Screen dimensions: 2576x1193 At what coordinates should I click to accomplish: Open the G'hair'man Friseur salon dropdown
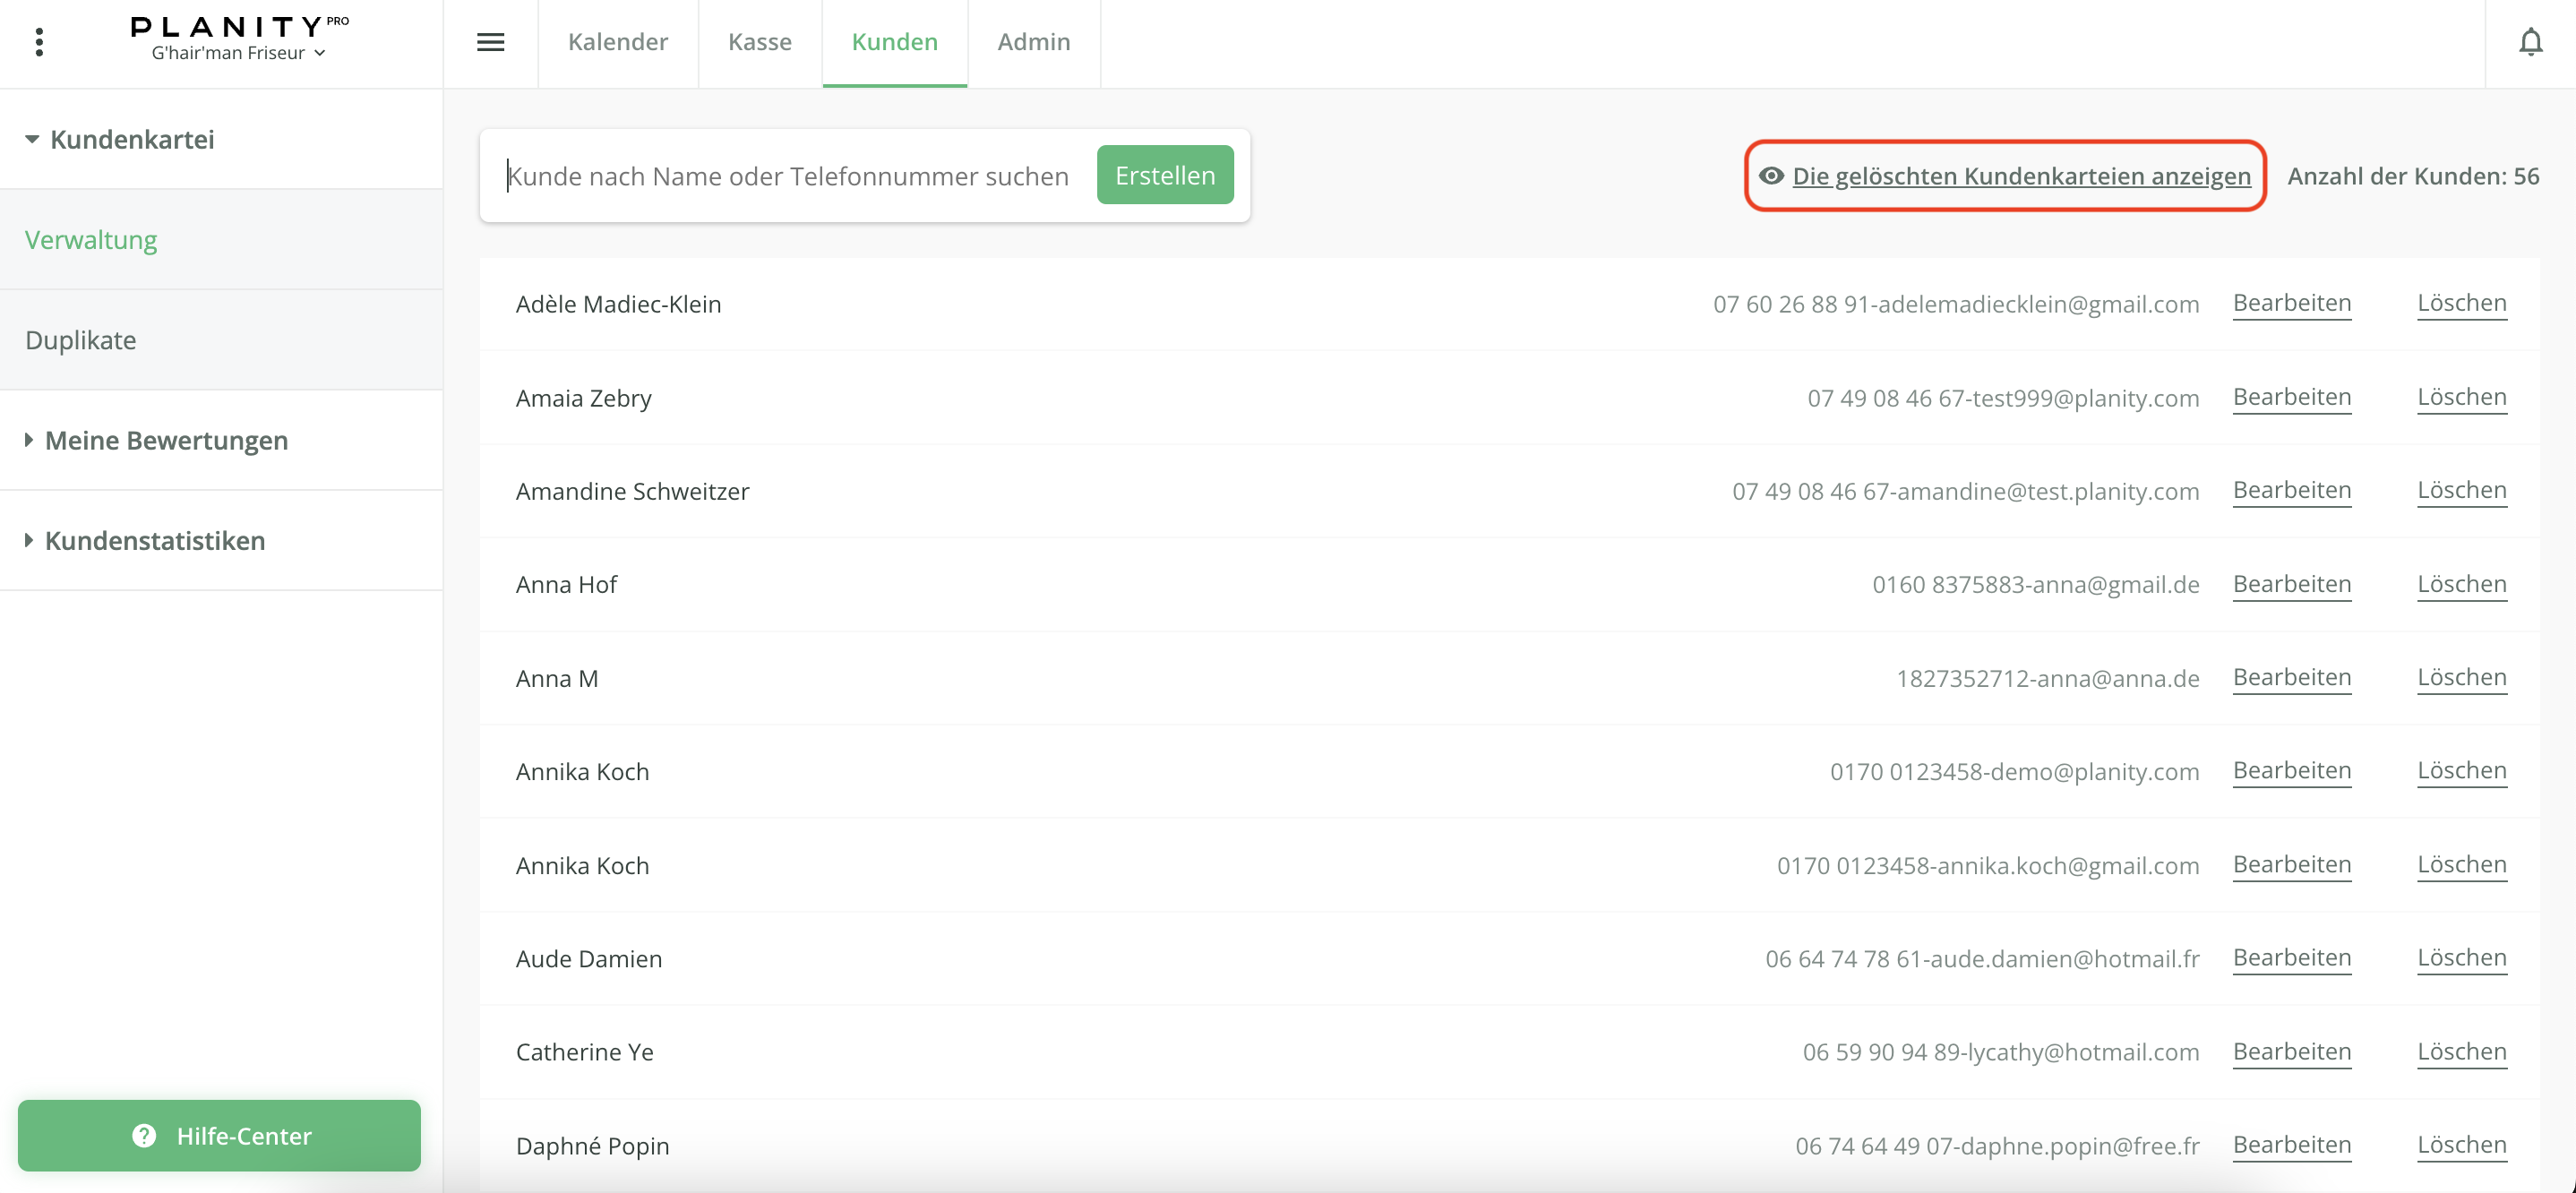click(x=238, y=54)
